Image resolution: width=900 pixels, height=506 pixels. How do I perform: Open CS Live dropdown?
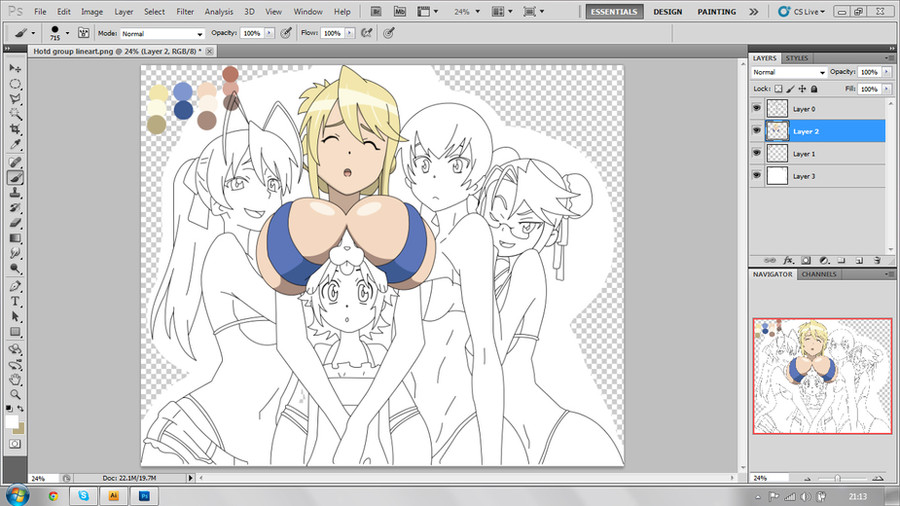point(801,11)
